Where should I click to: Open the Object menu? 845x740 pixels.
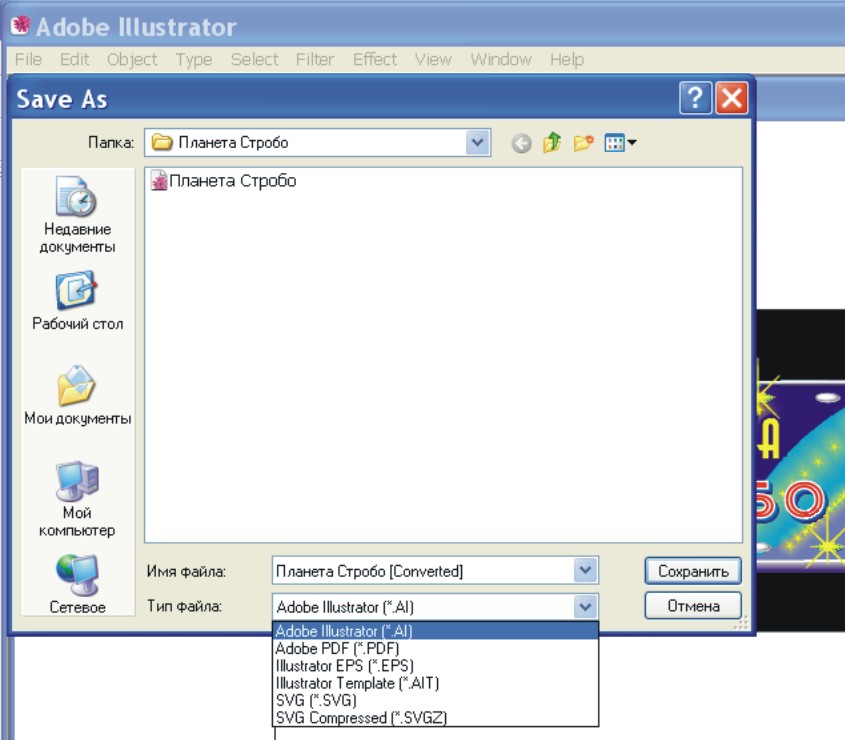click(x=132, y=59)
